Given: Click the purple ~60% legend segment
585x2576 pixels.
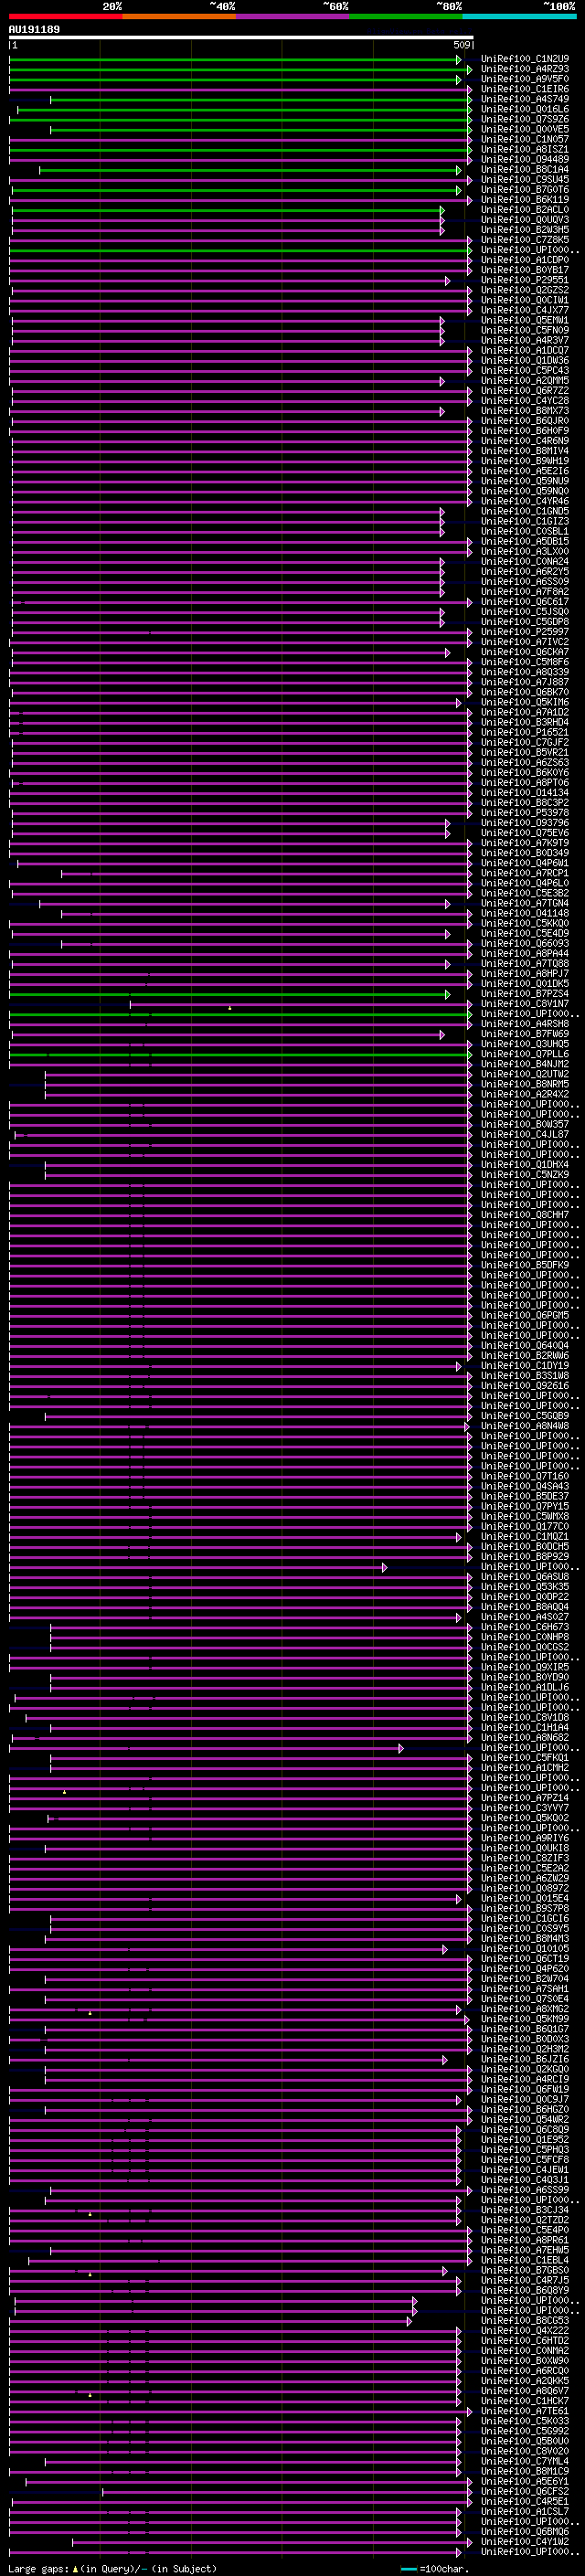Looking at the screenshot, I should [293, 16].
